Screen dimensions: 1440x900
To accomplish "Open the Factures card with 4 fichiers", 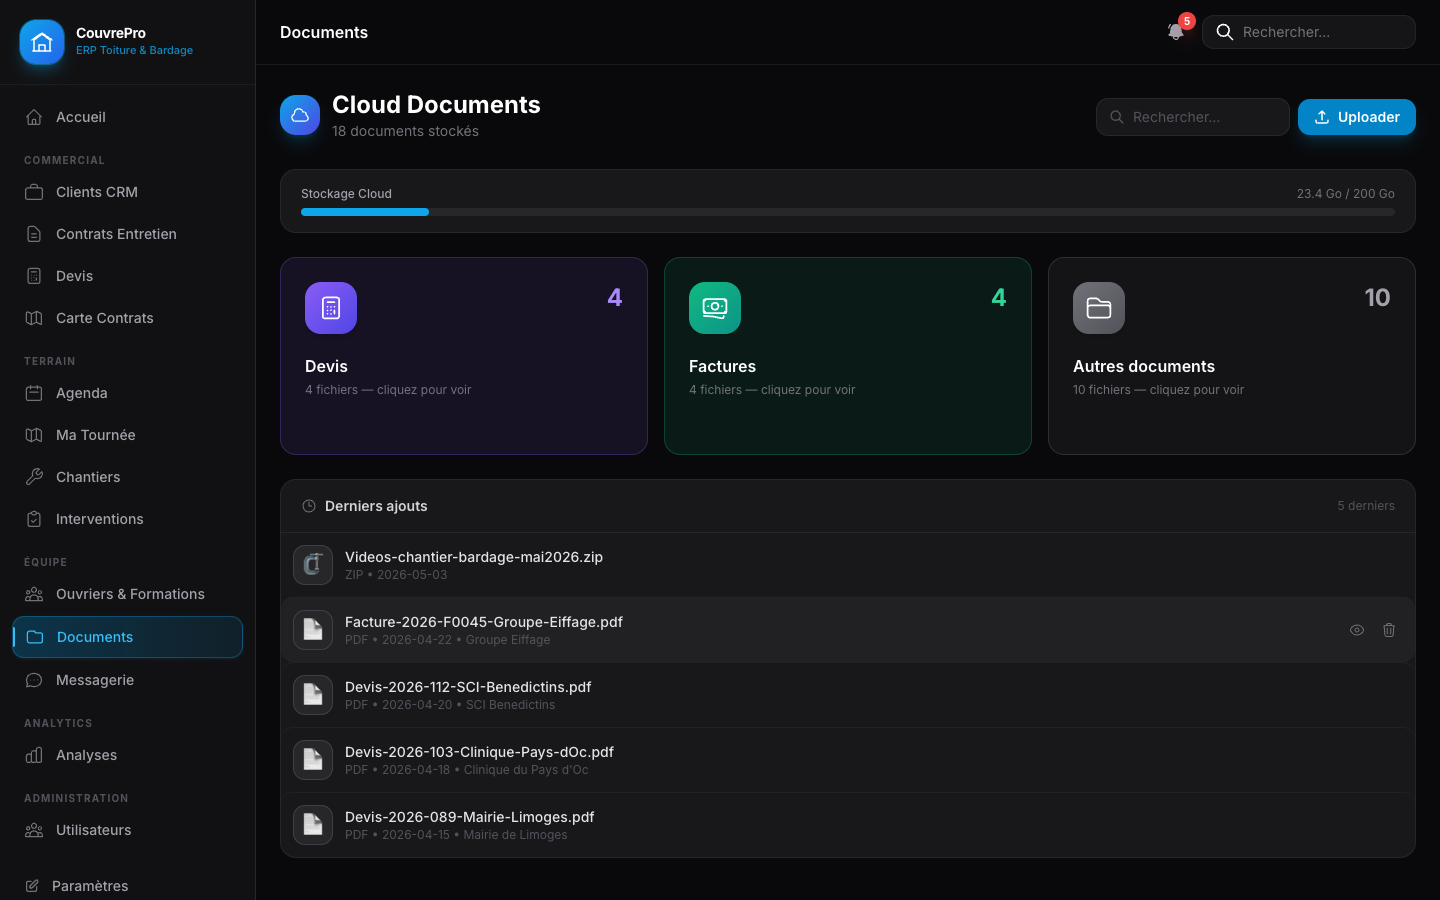I will (848, 356).
